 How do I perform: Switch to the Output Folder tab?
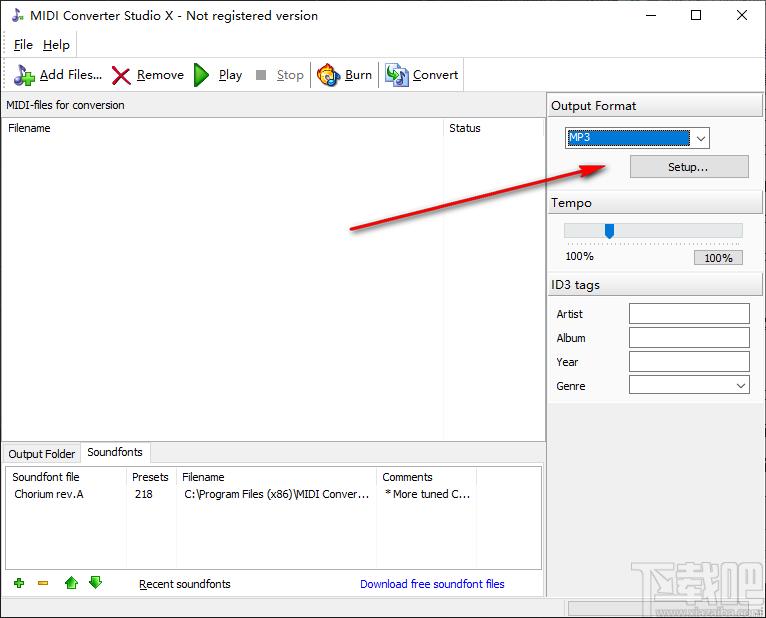click(42, 454)
